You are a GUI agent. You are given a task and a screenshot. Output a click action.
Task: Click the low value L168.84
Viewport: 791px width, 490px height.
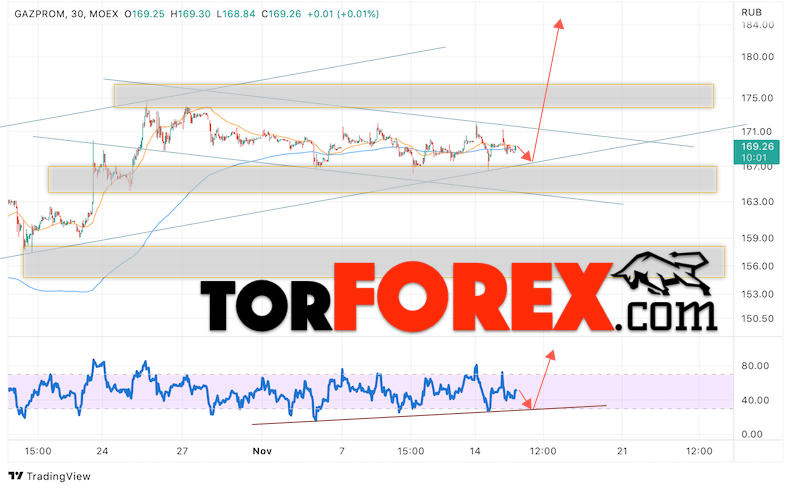(x=236, y=14)
